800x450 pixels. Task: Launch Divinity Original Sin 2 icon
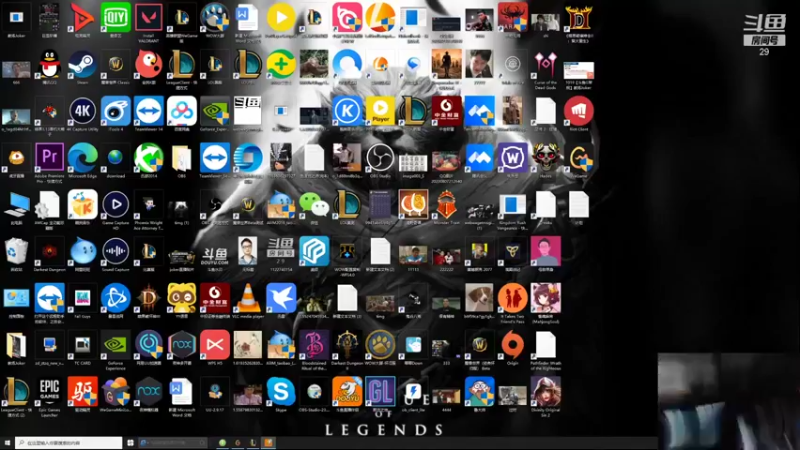click(x=545, y=392)
